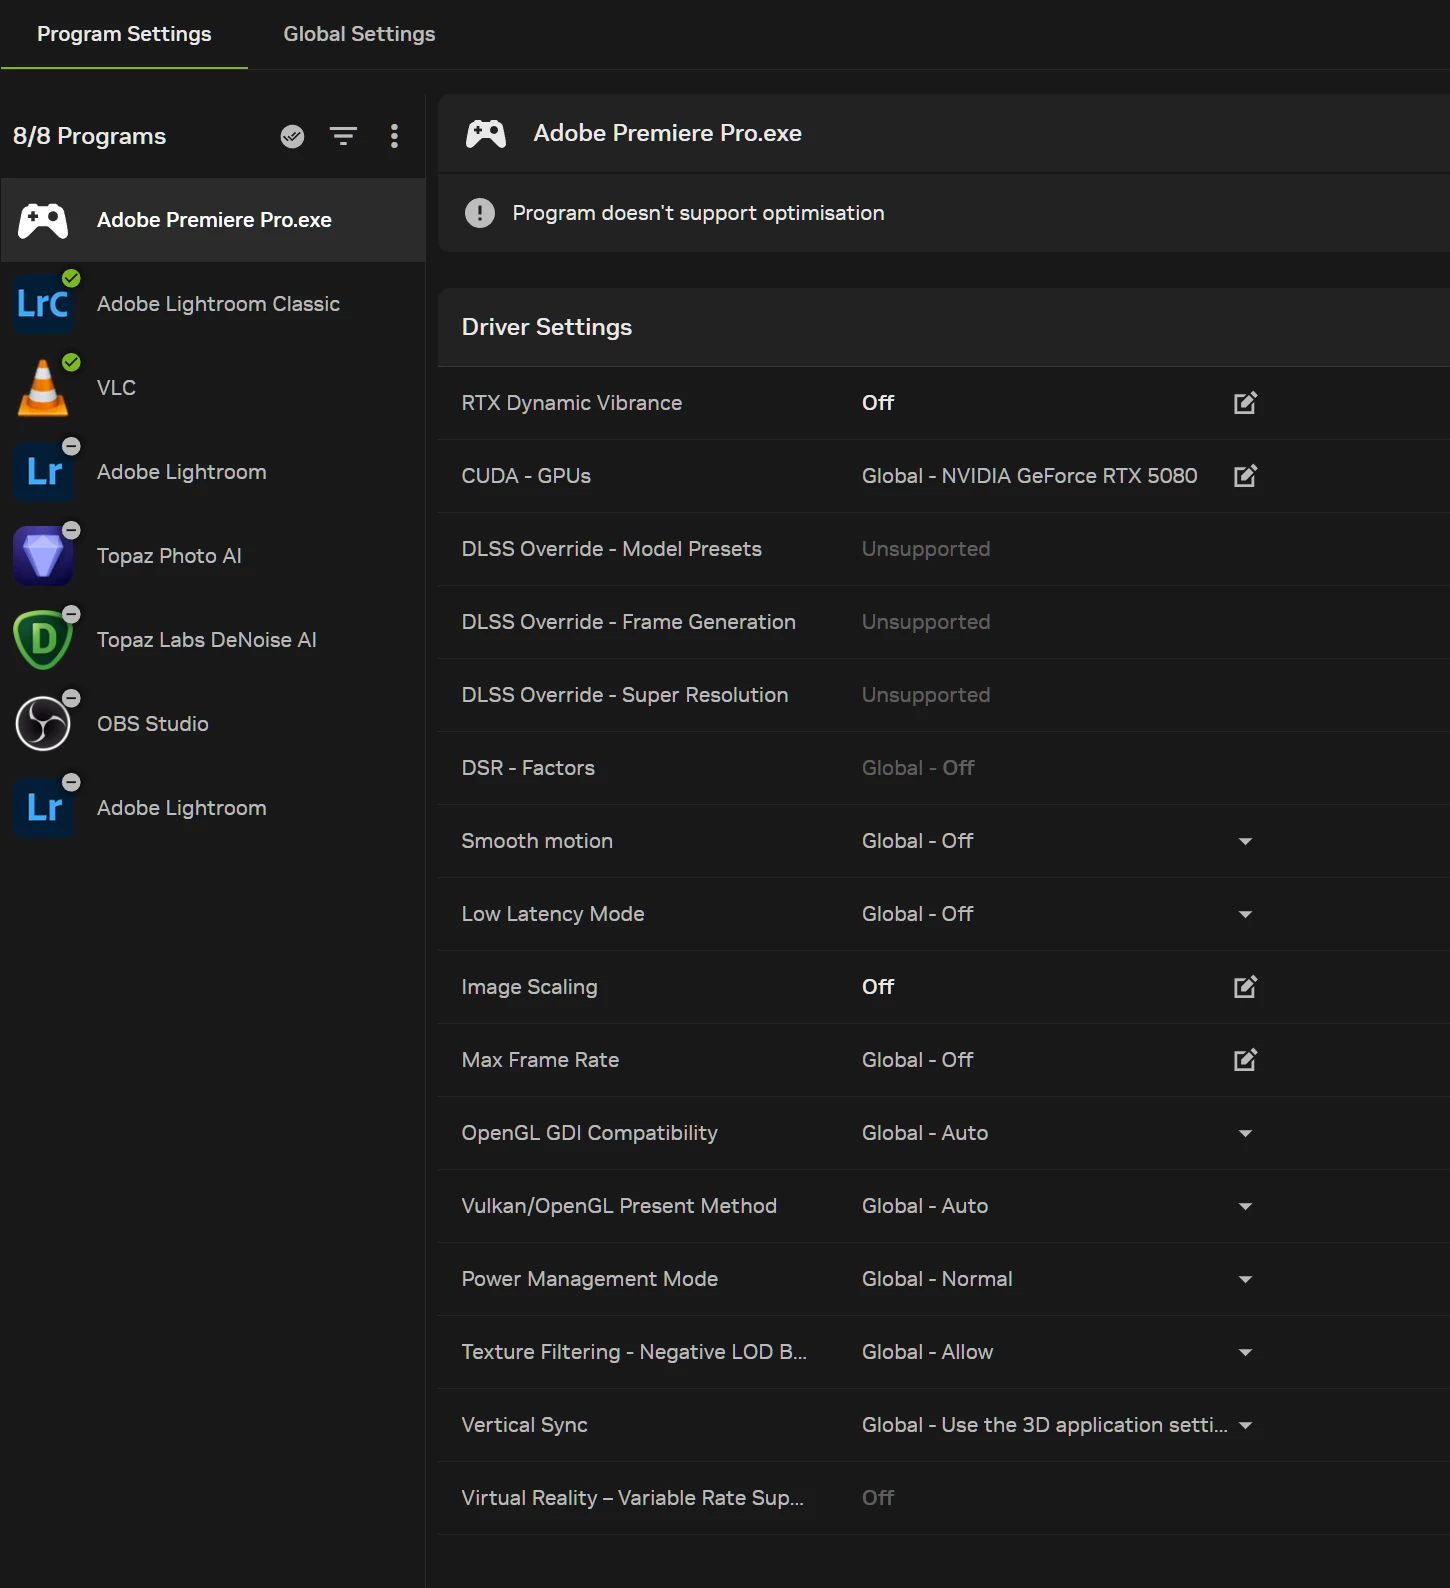Edit the Max Frame Rate setting

click(1245, 1060)
